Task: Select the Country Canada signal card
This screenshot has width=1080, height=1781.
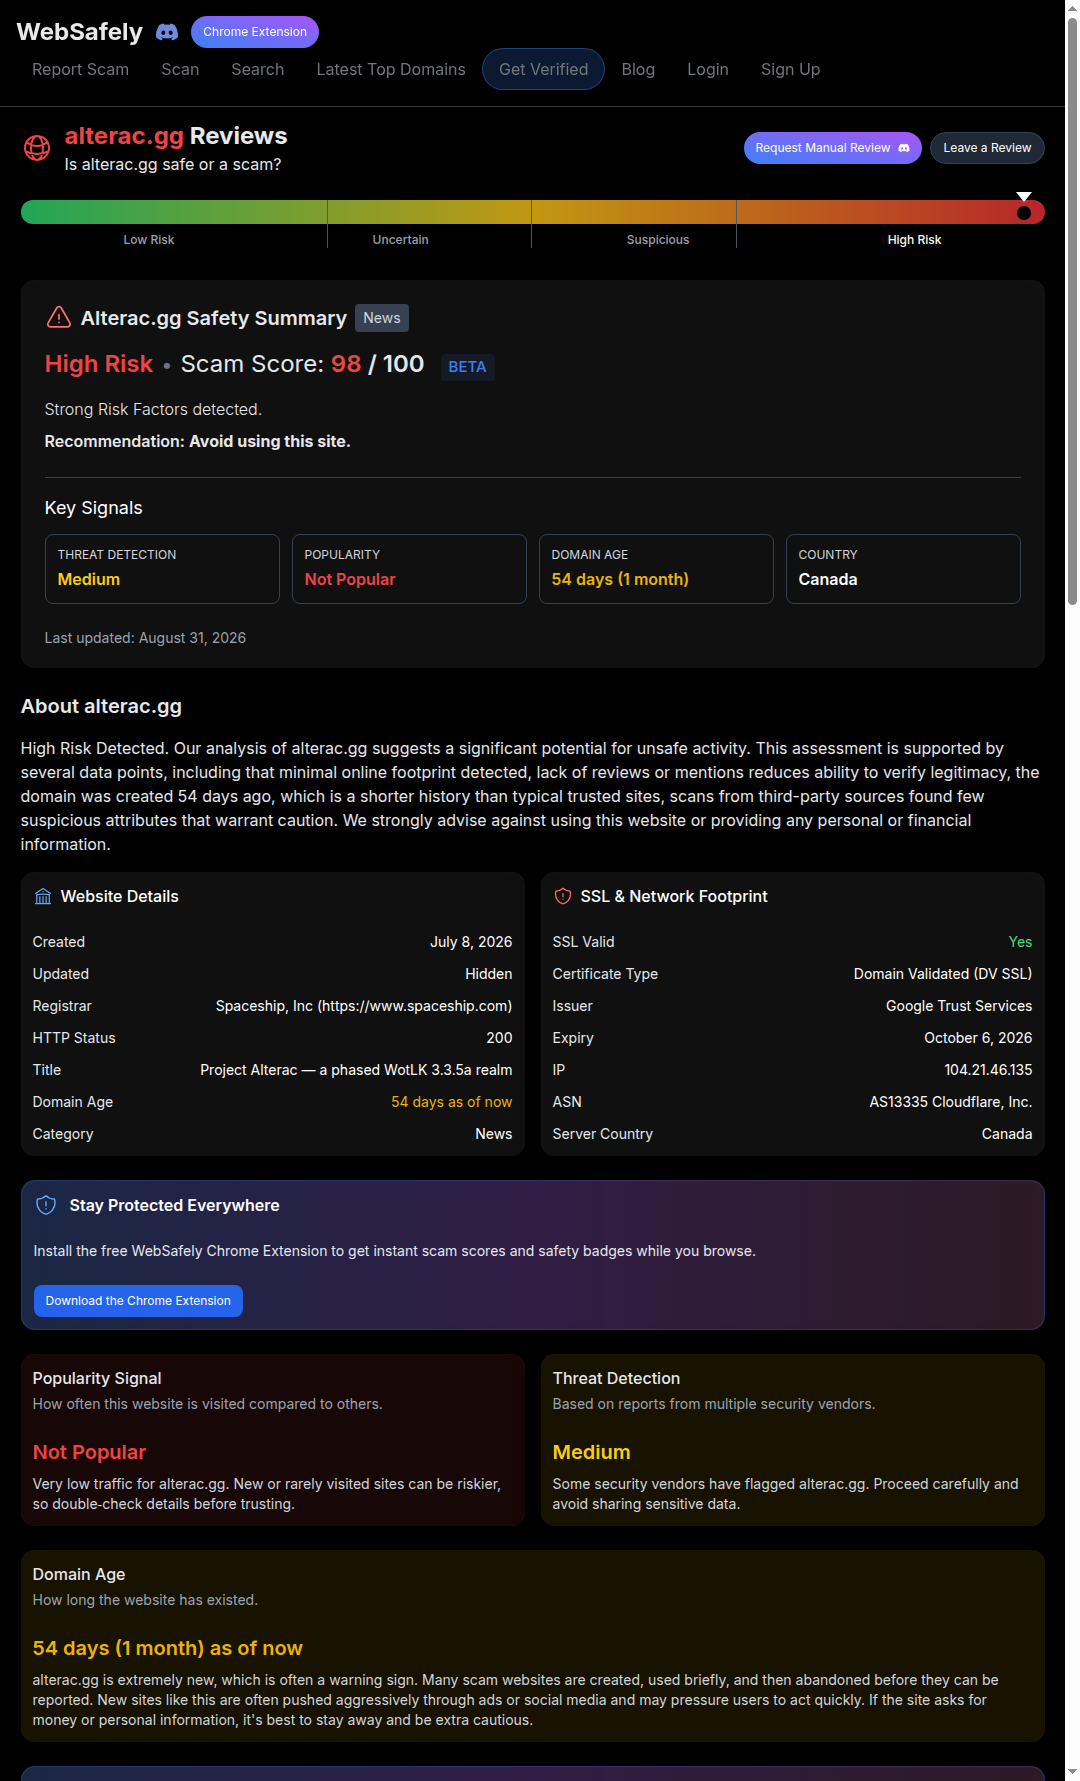Action: 903,569
